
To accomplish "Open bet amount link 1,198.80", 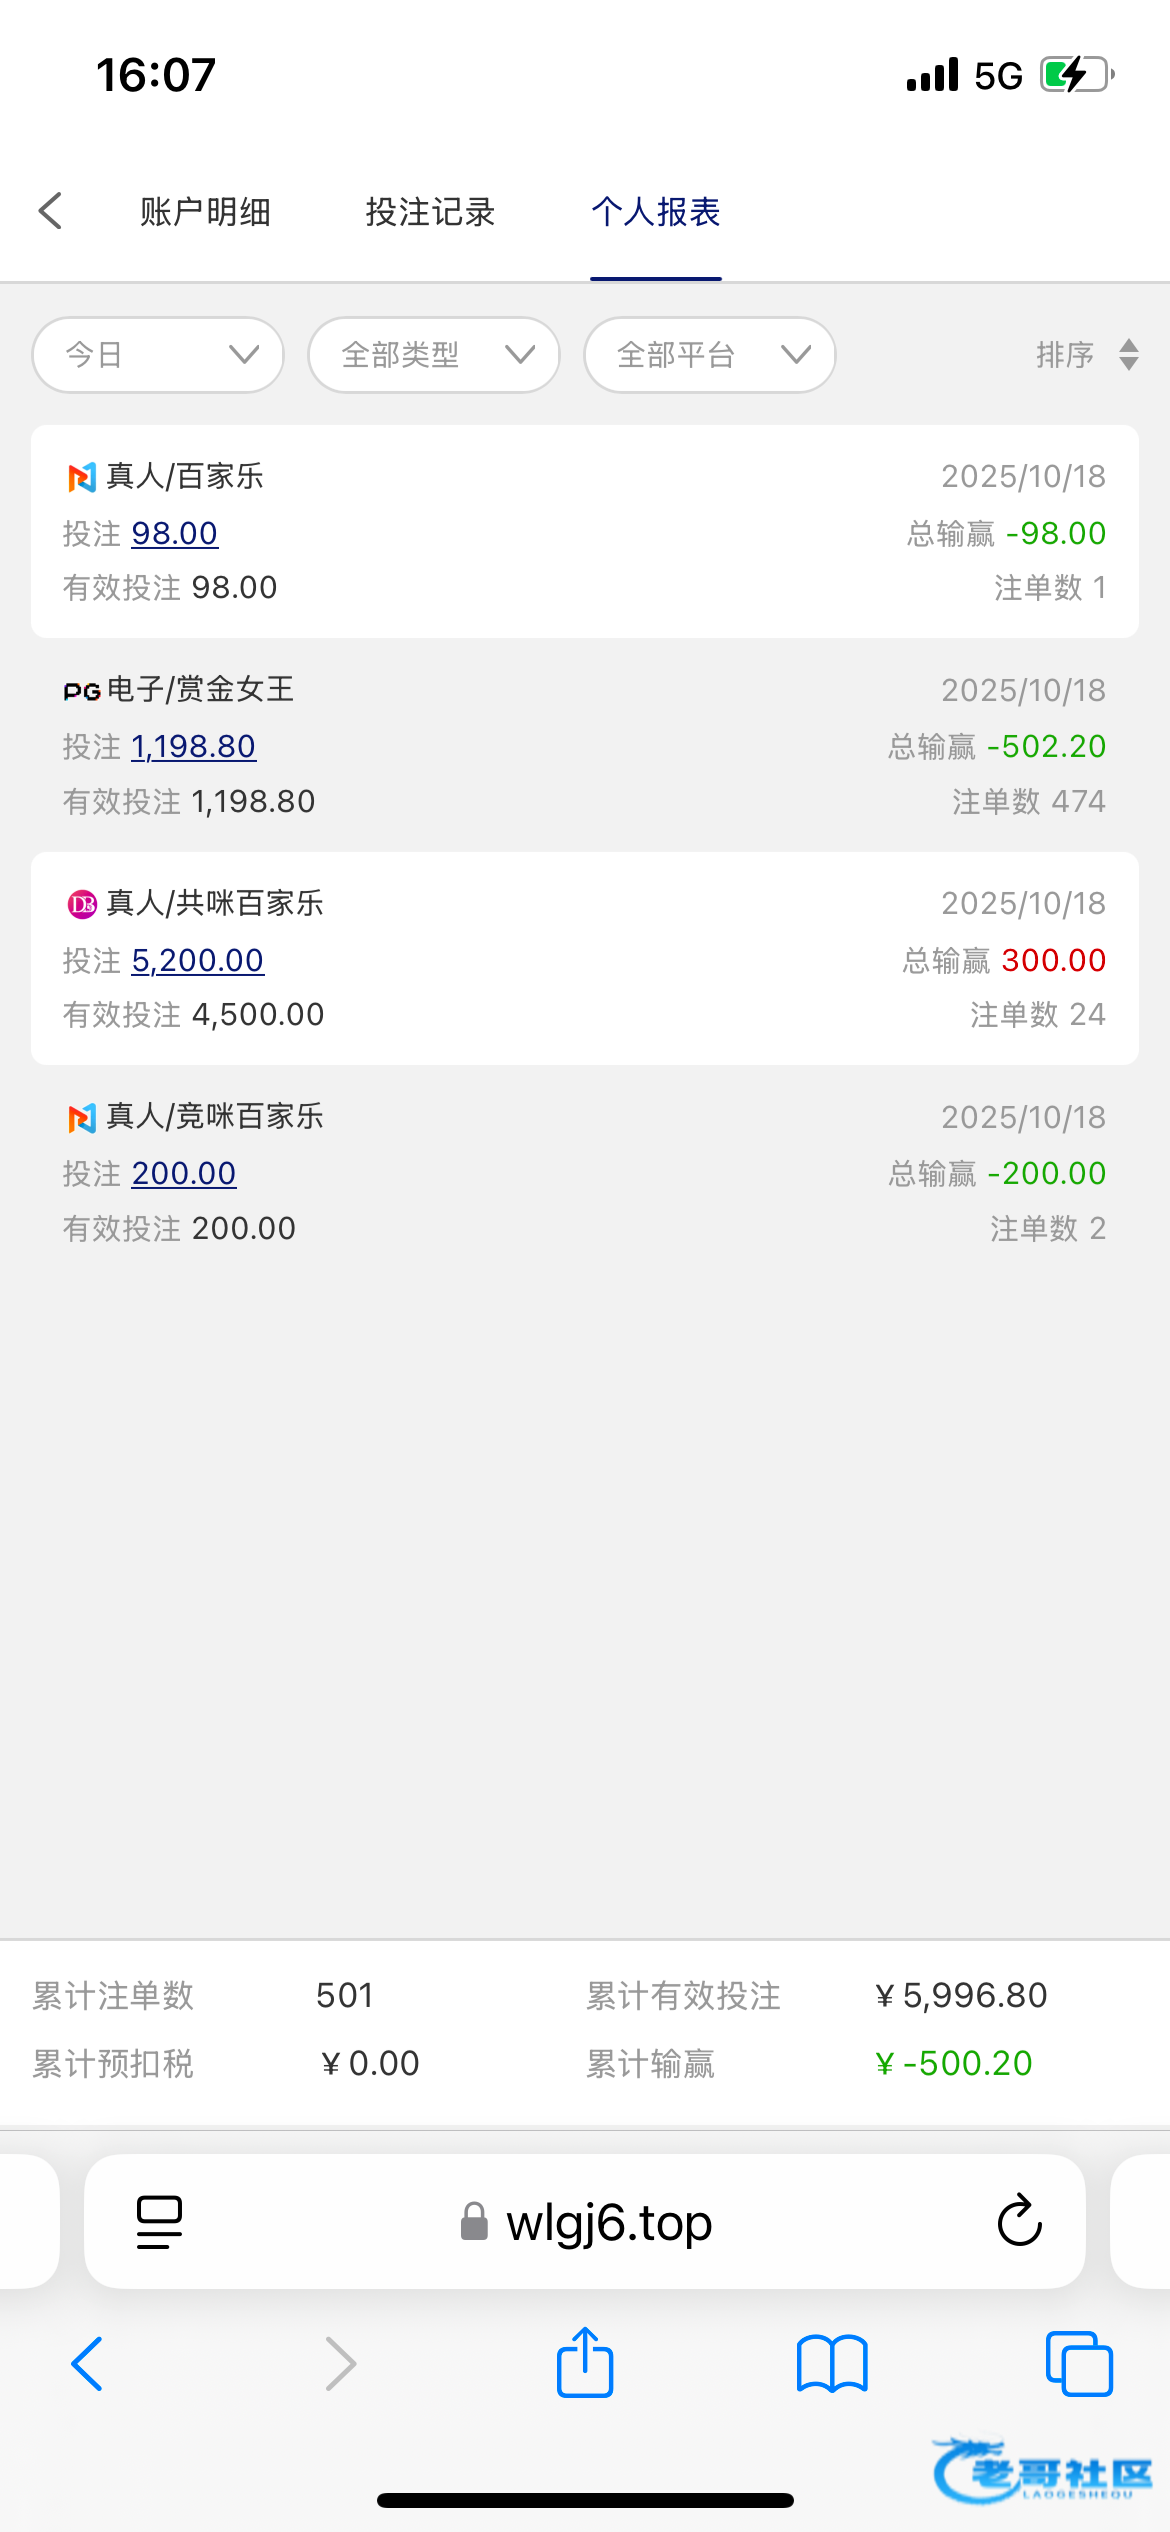I will coord(193,746).
